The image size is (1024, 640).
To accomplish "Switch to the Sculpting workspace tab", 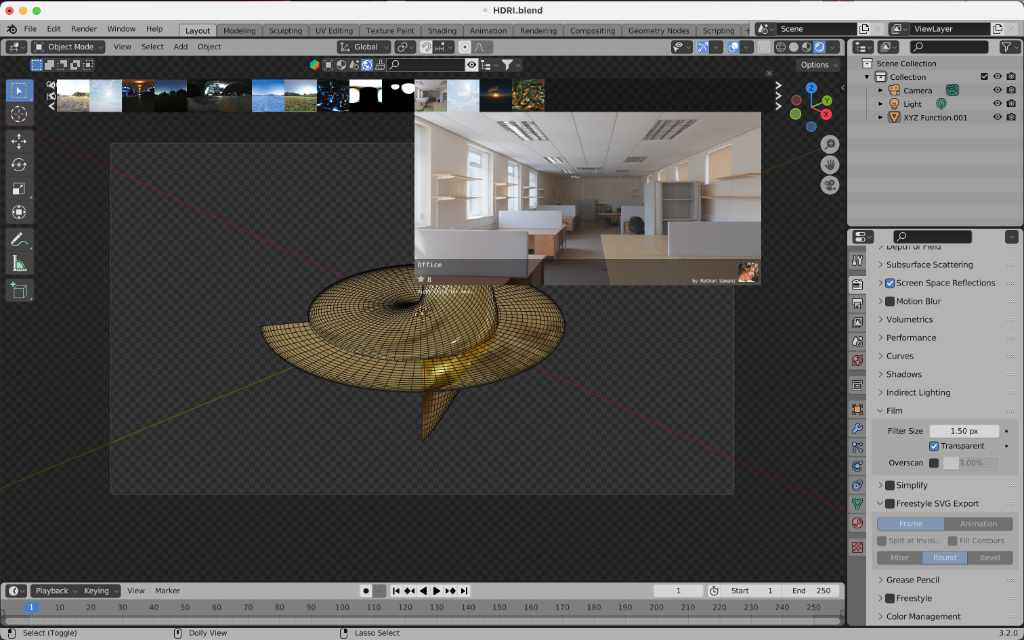I will pyautogui.click(x=285, y=31).
